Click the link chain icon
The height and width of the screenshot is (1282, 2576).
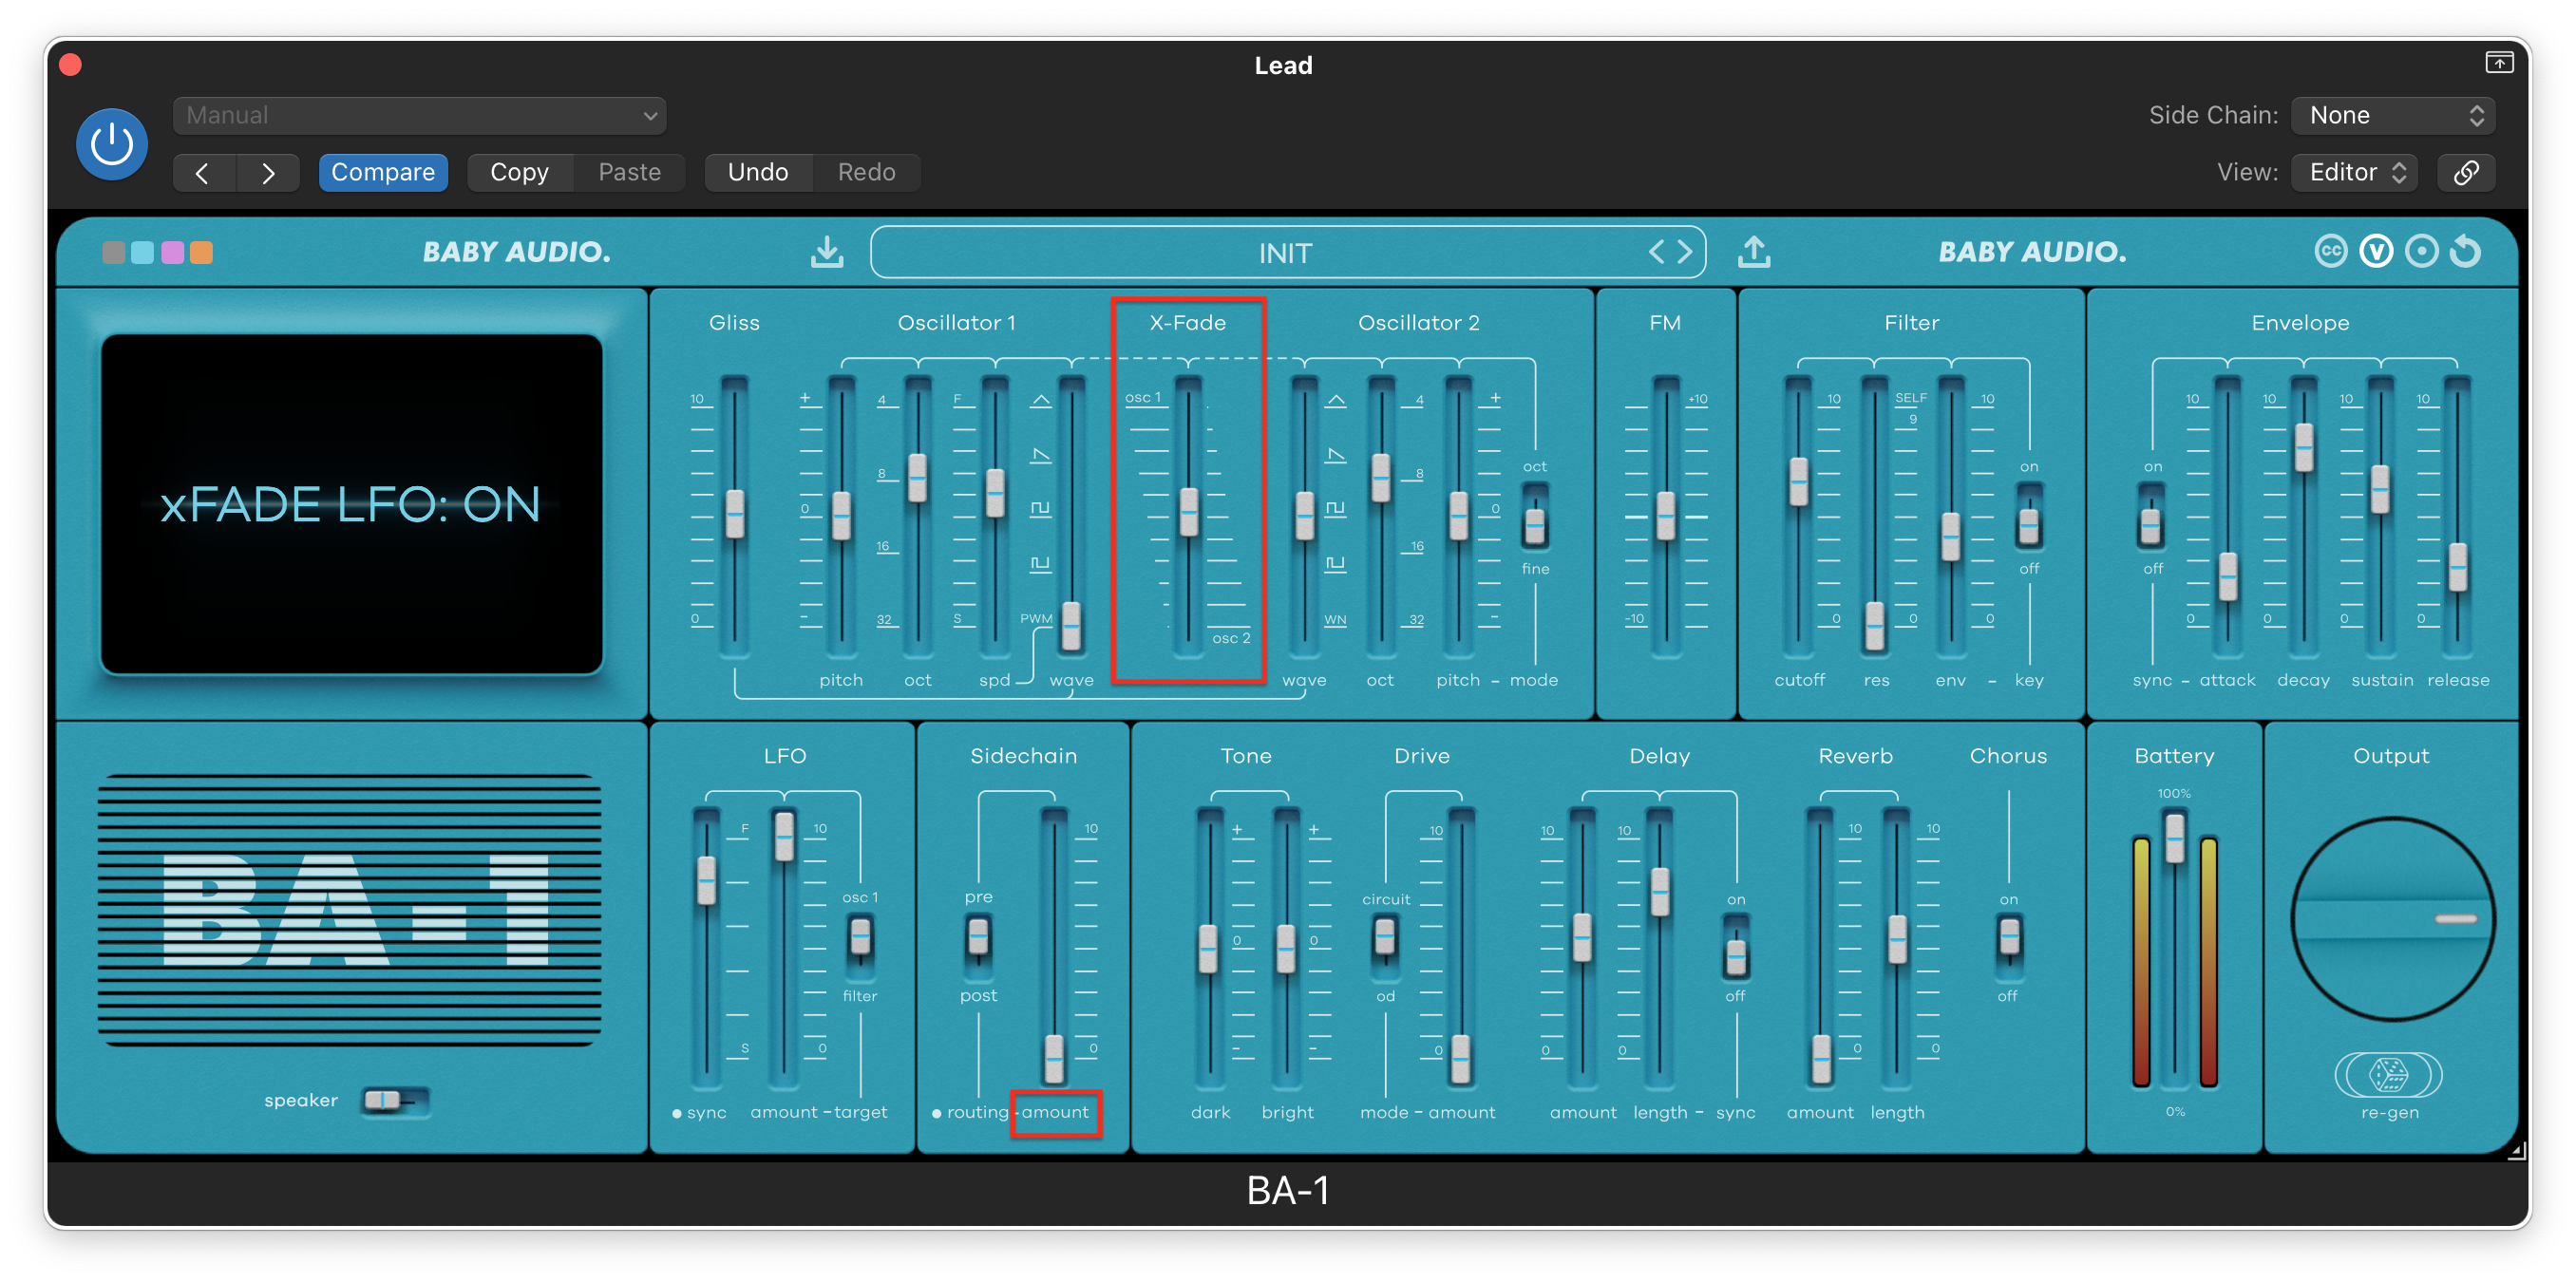point(2466,172)
